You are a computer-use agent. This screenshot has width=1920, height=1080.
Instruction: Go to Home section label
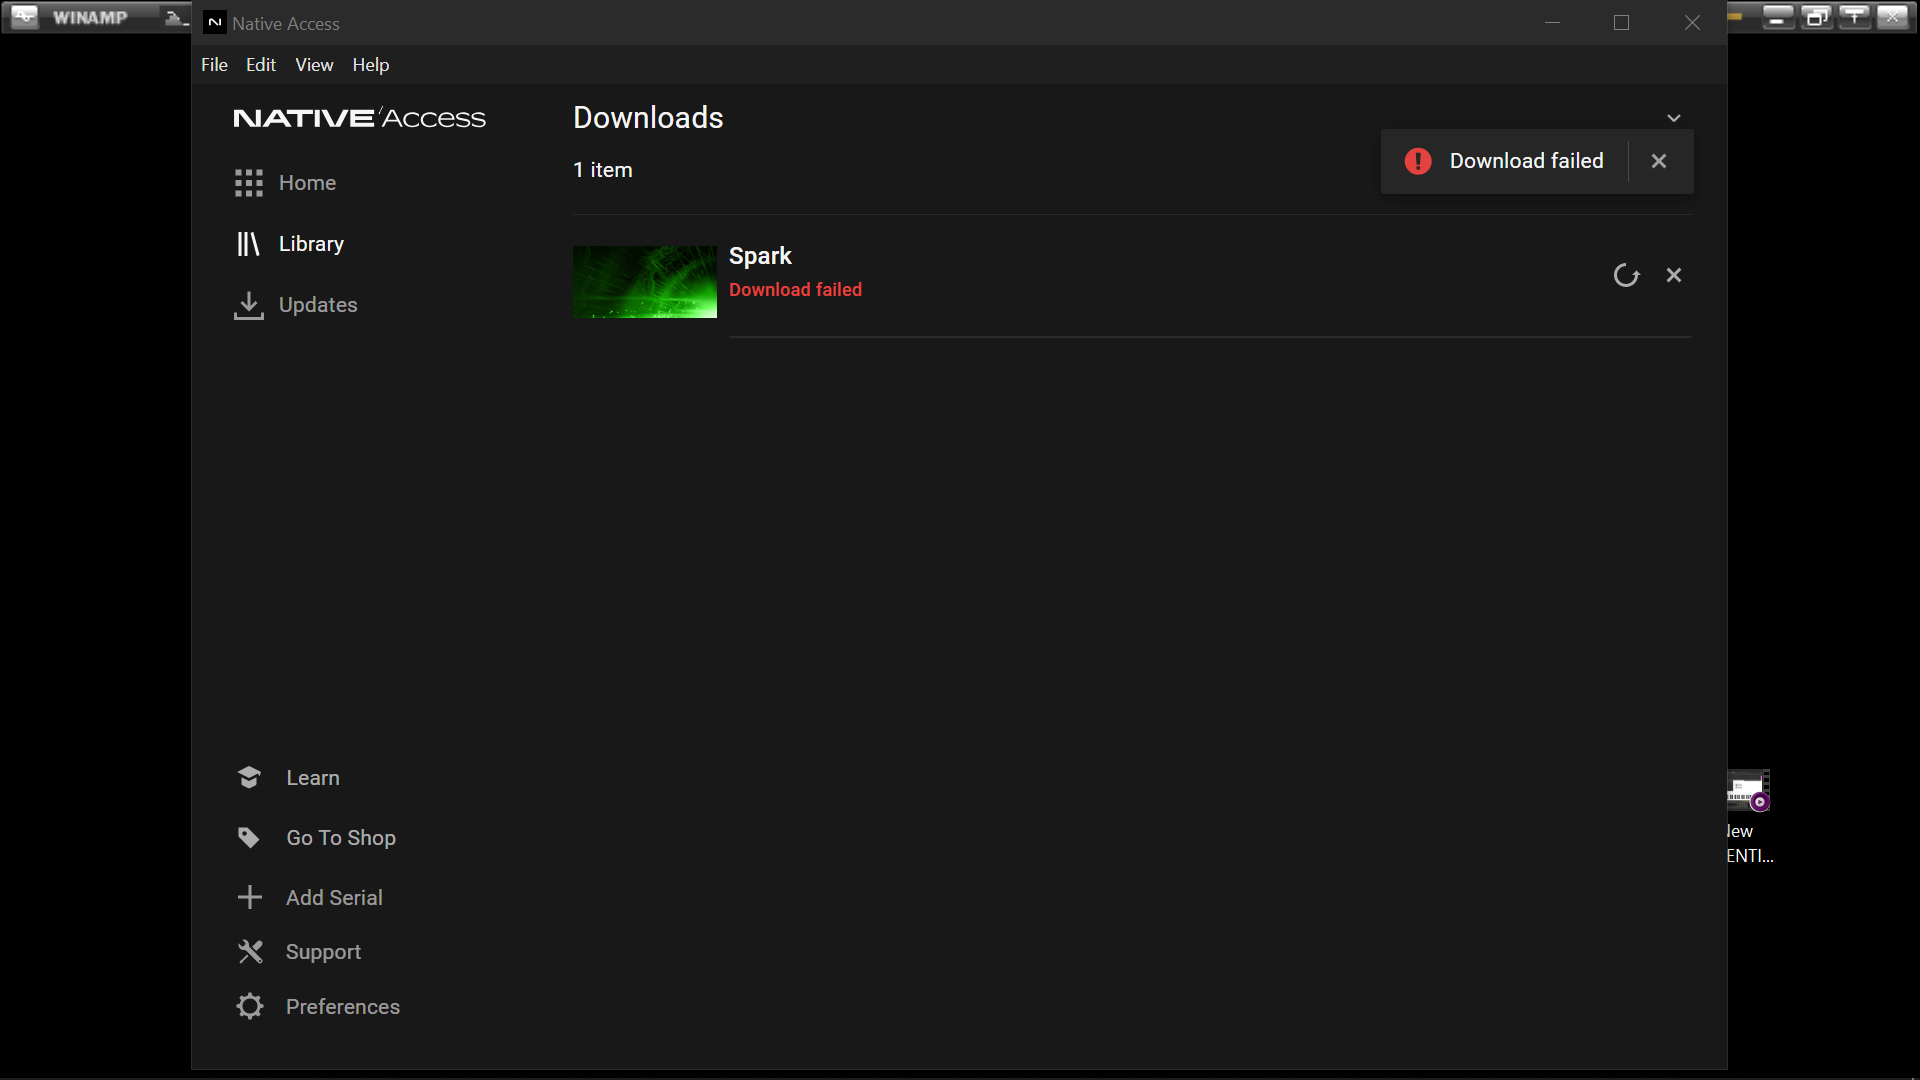click(307, 183)
